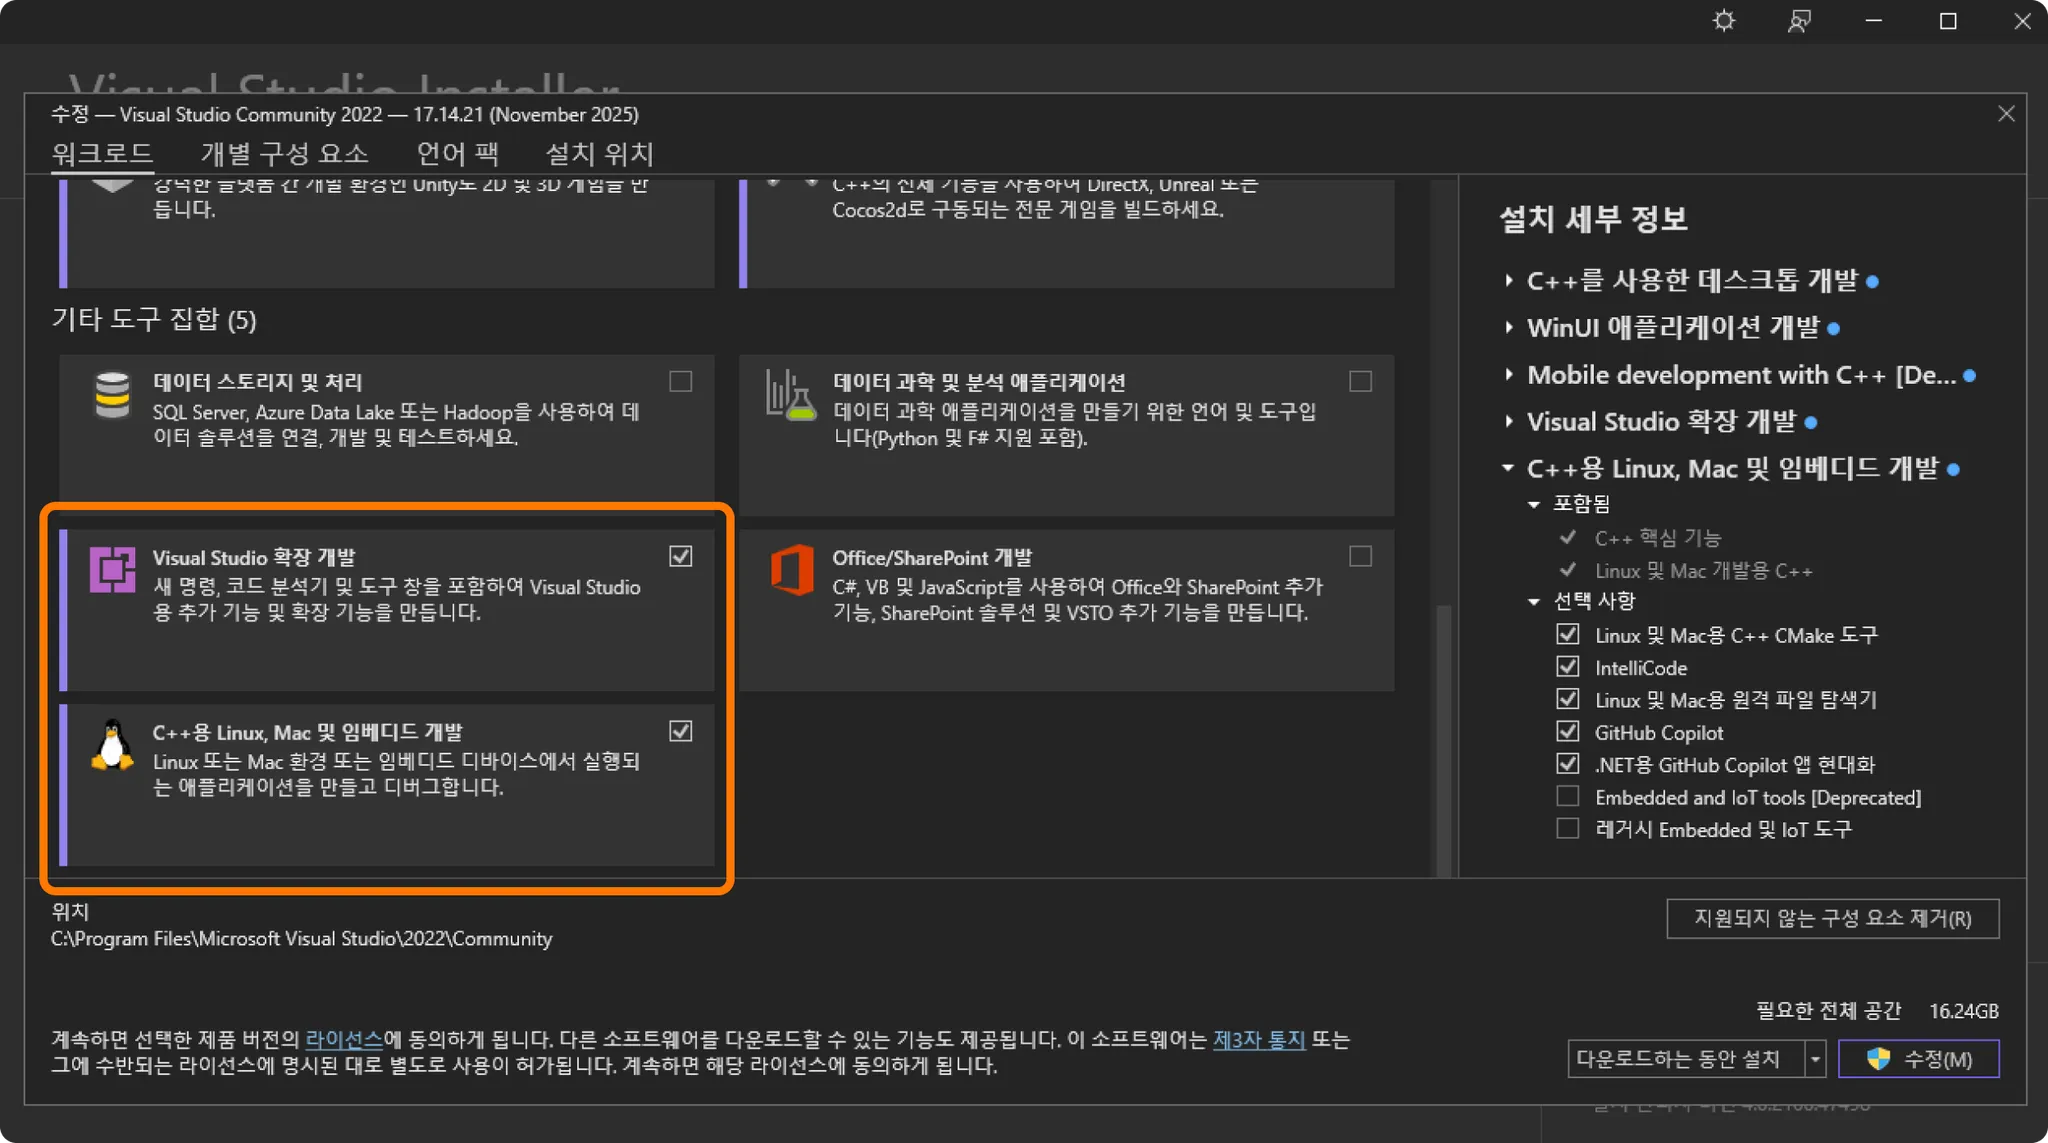Click the feedback icon in title bar
This screenshot has width=2048, height=1143.
(1799, 21)
